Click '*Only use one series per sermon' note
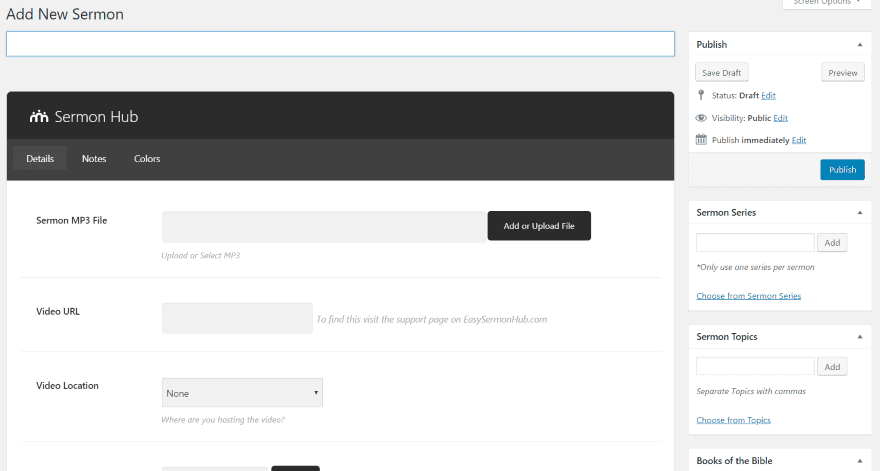The width and height of the screenshot is (880, 471). [755, 267]
